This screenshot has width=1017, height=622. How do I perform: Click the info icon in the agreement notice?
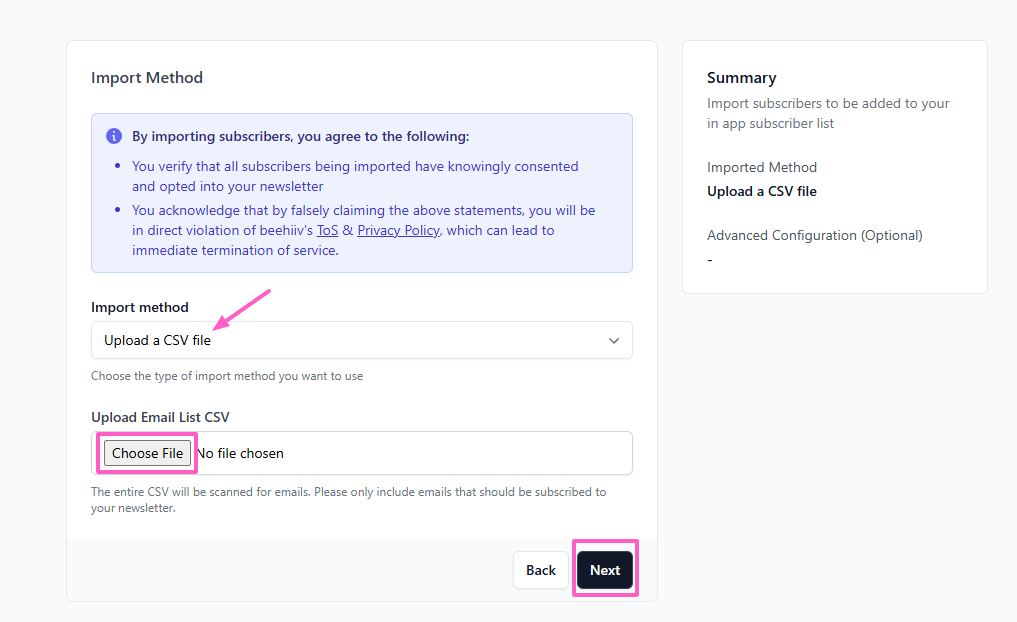tap(114, 136)
